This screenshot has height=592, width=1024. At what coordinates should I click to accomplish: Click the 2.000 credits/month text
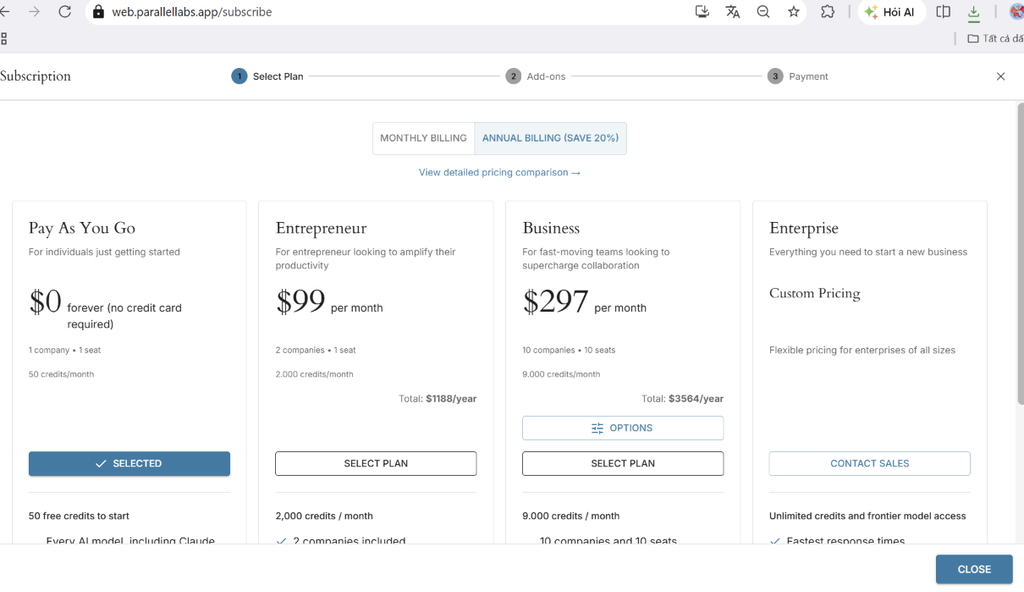pos(314,374)
